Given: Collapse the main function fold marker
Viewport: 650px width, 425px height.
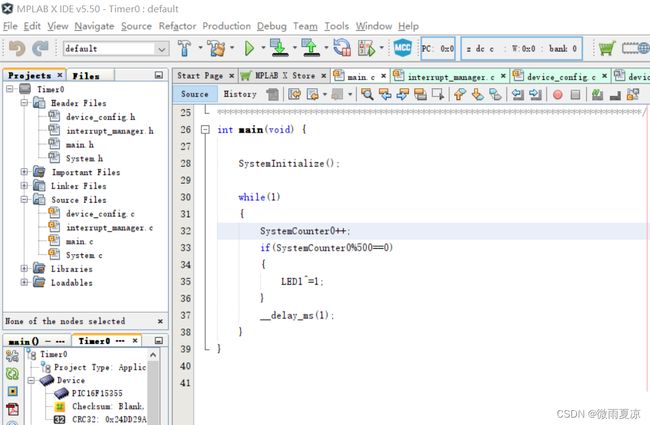Looking at the screenshot, I should click(205, 129).
